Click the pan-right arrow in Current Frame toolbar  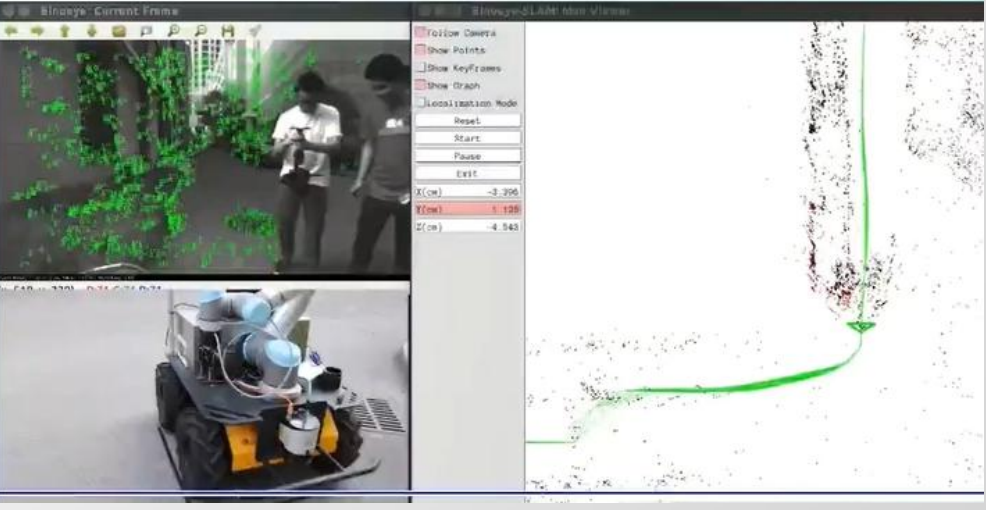[38, 31]
